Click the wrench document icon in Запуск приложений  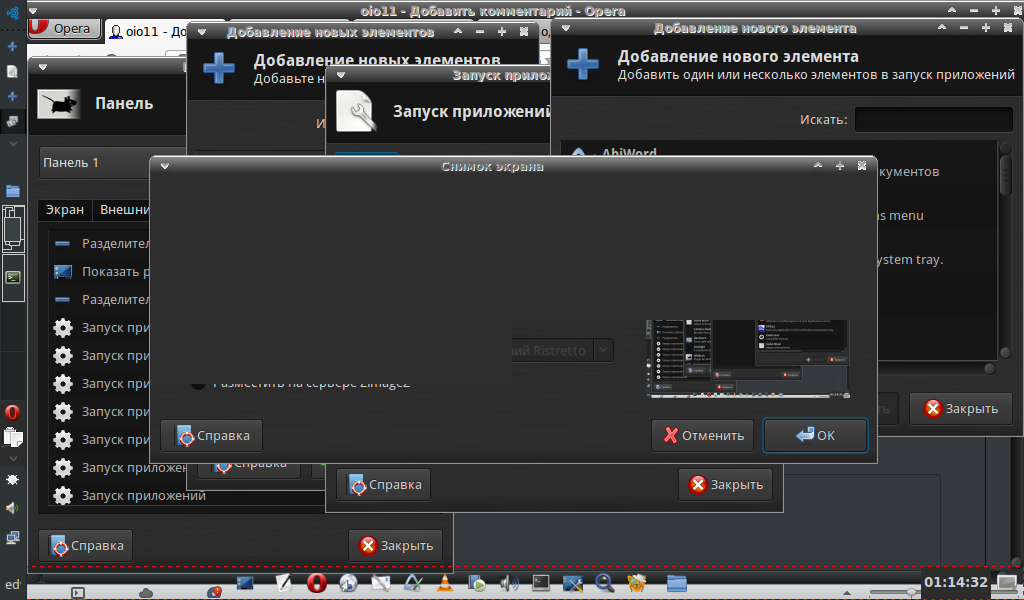[x=356, y=112]
